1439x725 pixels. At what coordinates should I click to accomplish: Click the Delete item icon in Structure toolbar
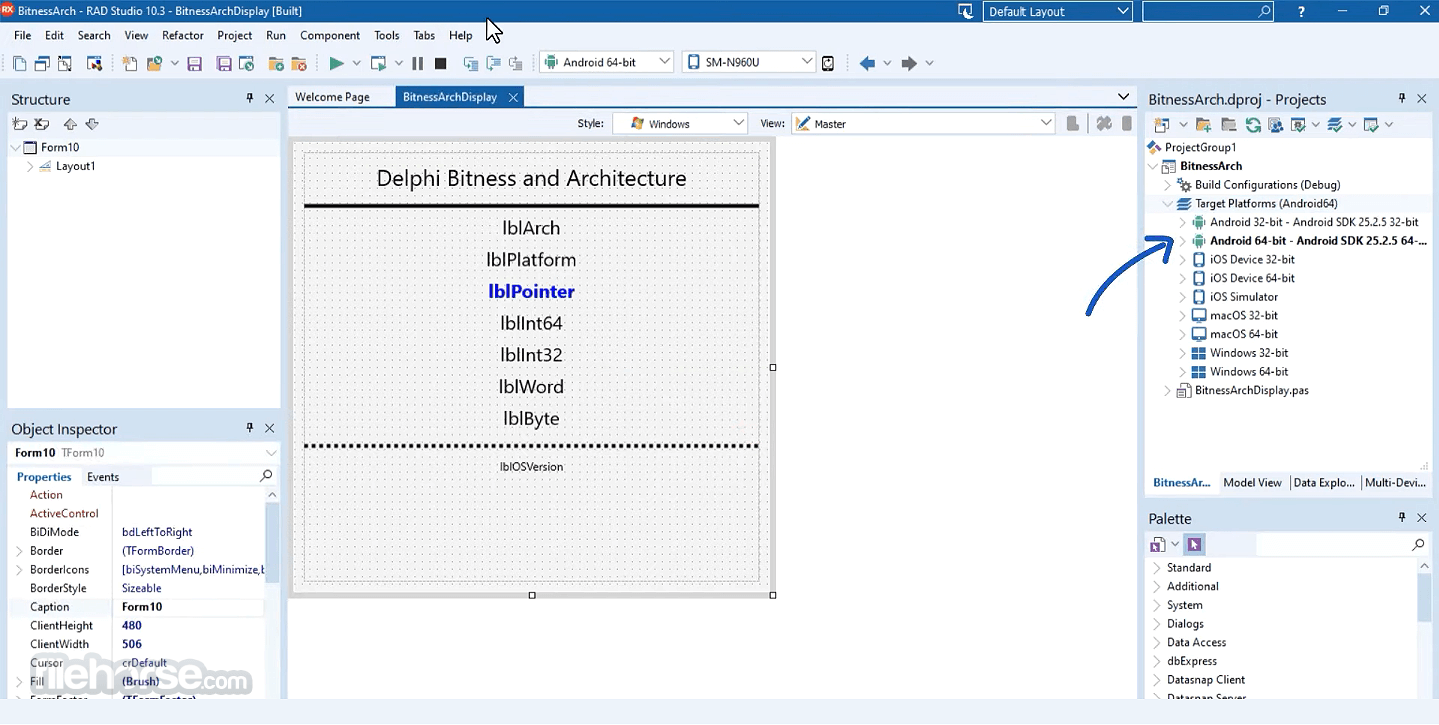[x=42, y=124]
